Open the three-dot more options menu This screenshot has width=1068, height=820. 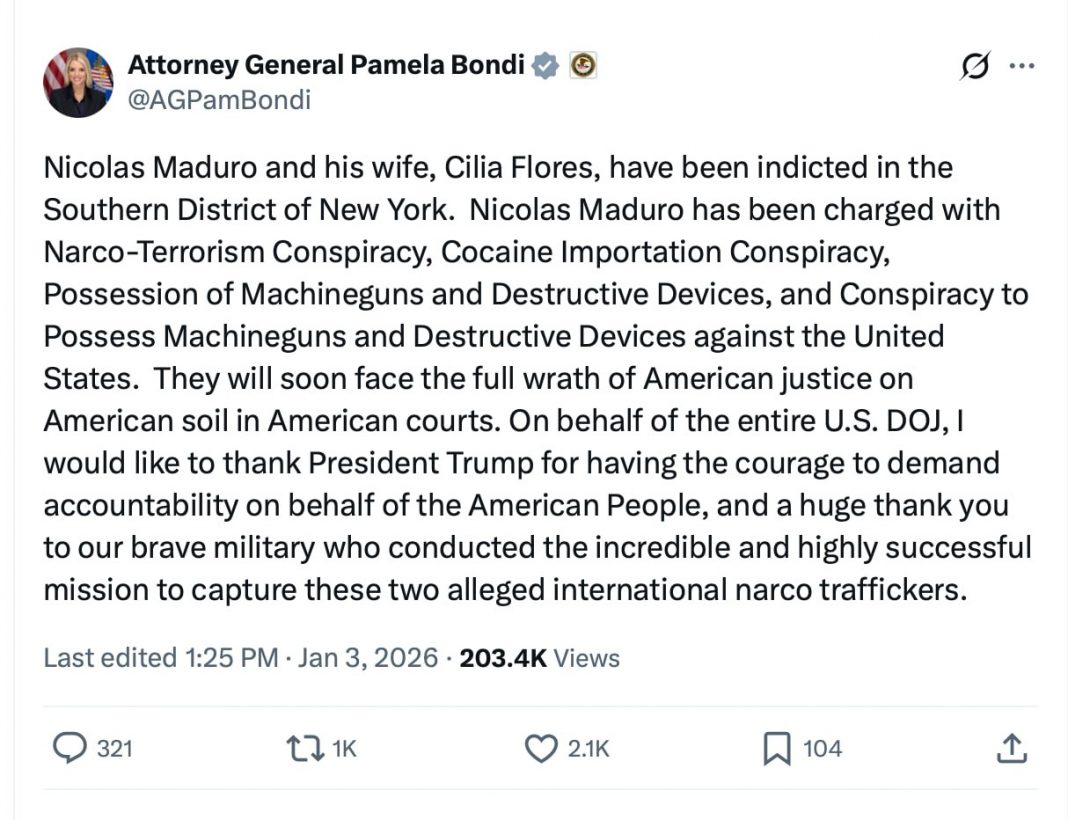pos(1021,67)
